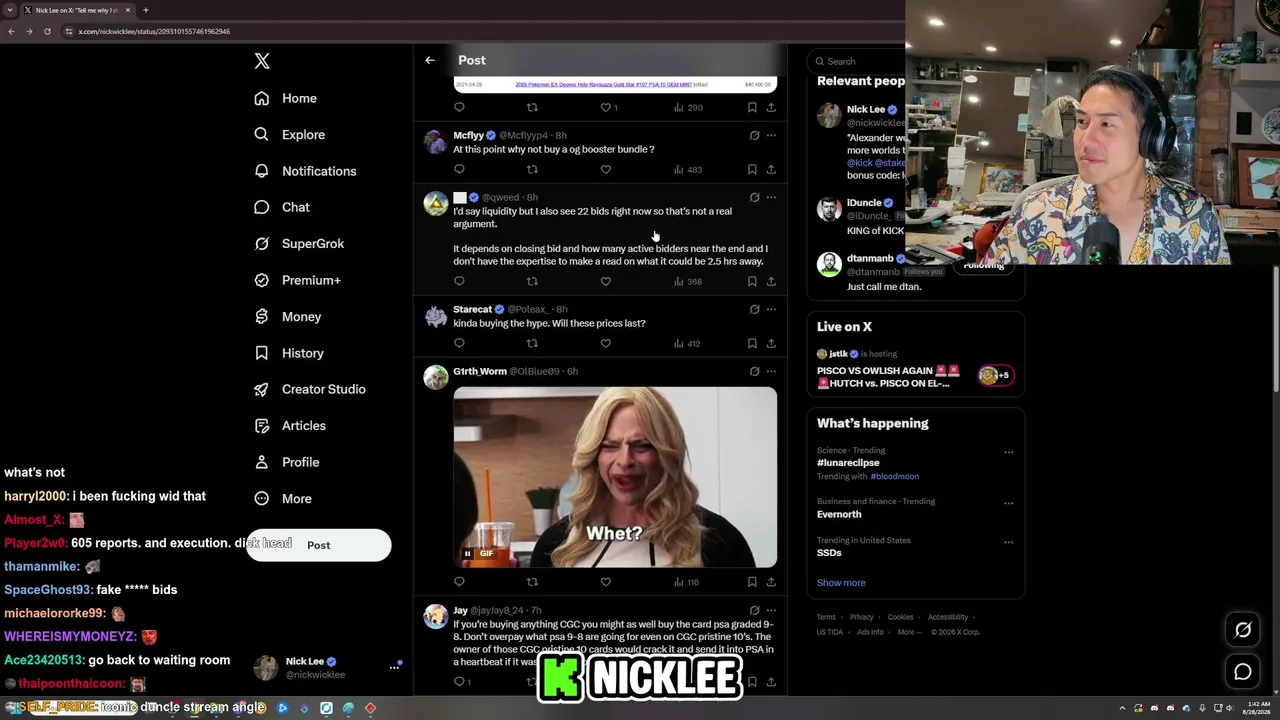
Task: Like Mcflyy's booster bundle post
Action: 605,170
